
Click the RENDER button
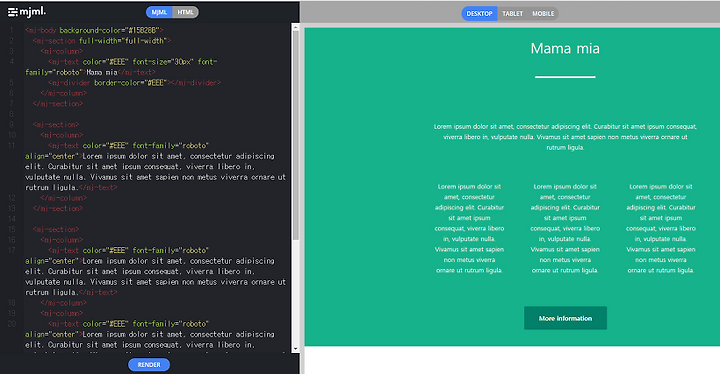[x=149, y=365]
